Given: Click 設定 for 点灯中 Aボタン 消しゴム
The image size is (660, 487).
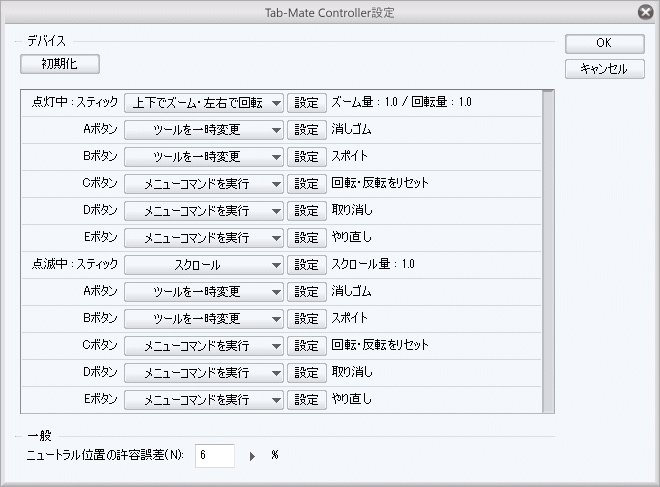Looking at the screenshot, I should click(x=307, y=130).
